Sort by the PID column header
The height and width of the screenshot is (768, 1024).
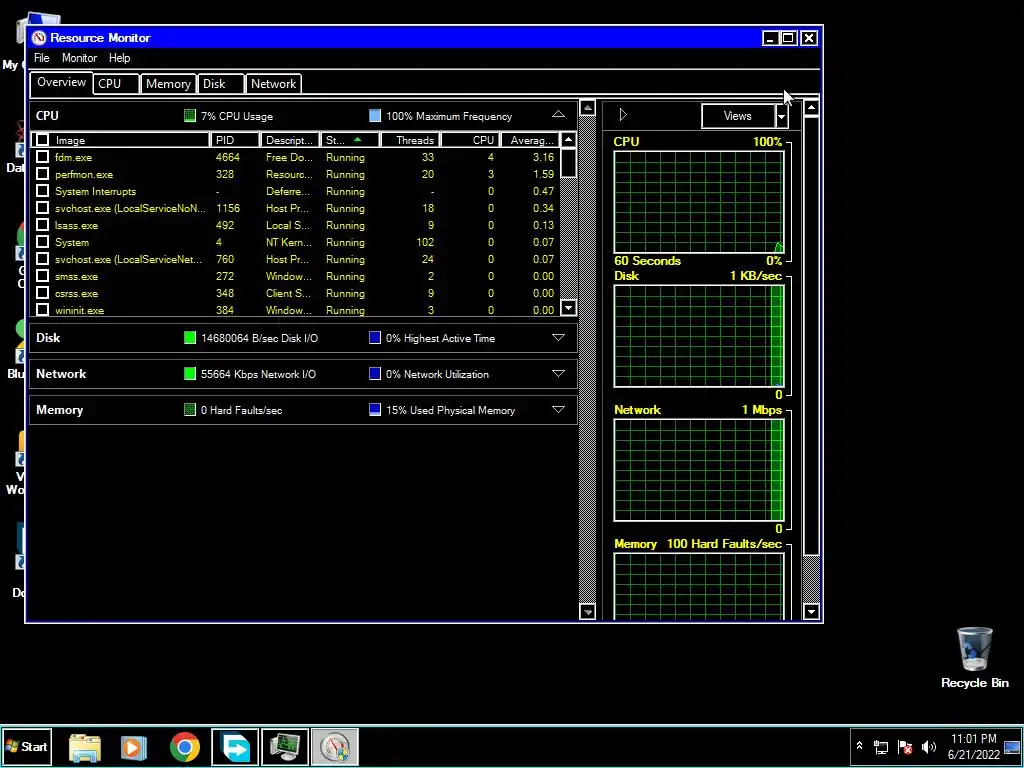pyautogui.click(x=234, y=140)
